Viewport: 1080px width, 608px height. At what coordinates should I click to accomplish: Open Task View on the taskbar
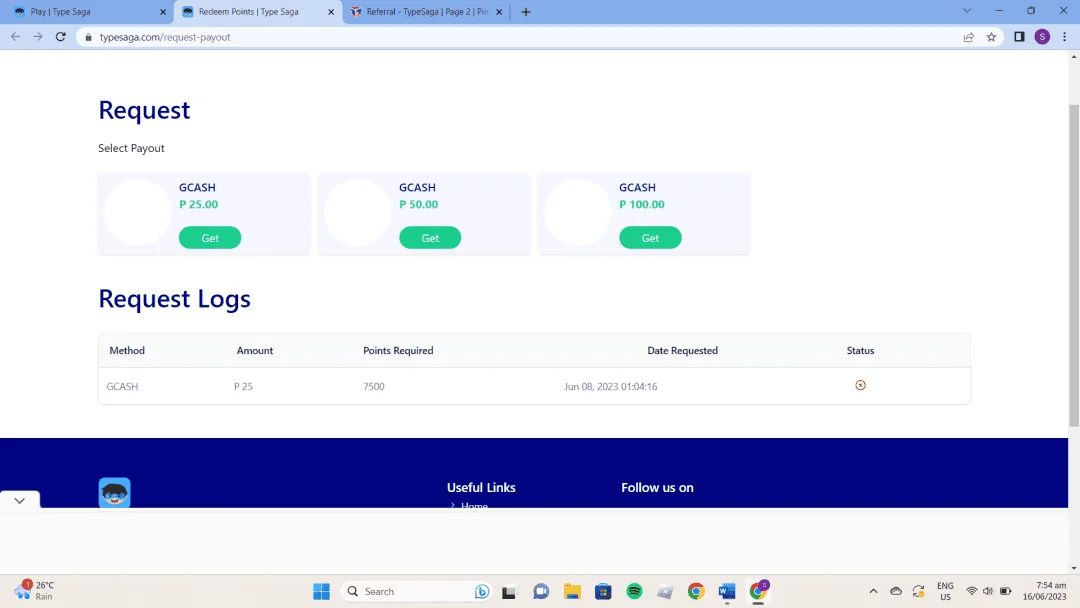click(x=509, y=591)
